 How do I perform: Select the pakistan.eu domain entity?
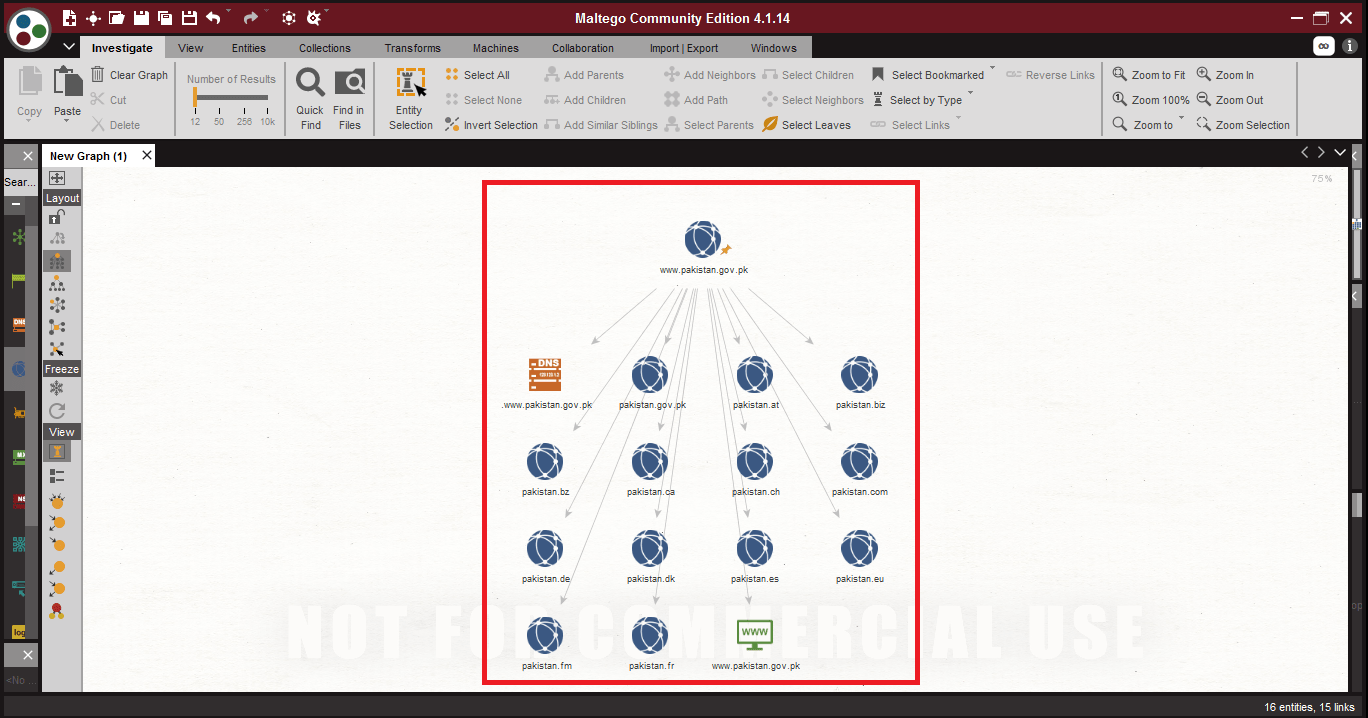[x=860, y=549]
